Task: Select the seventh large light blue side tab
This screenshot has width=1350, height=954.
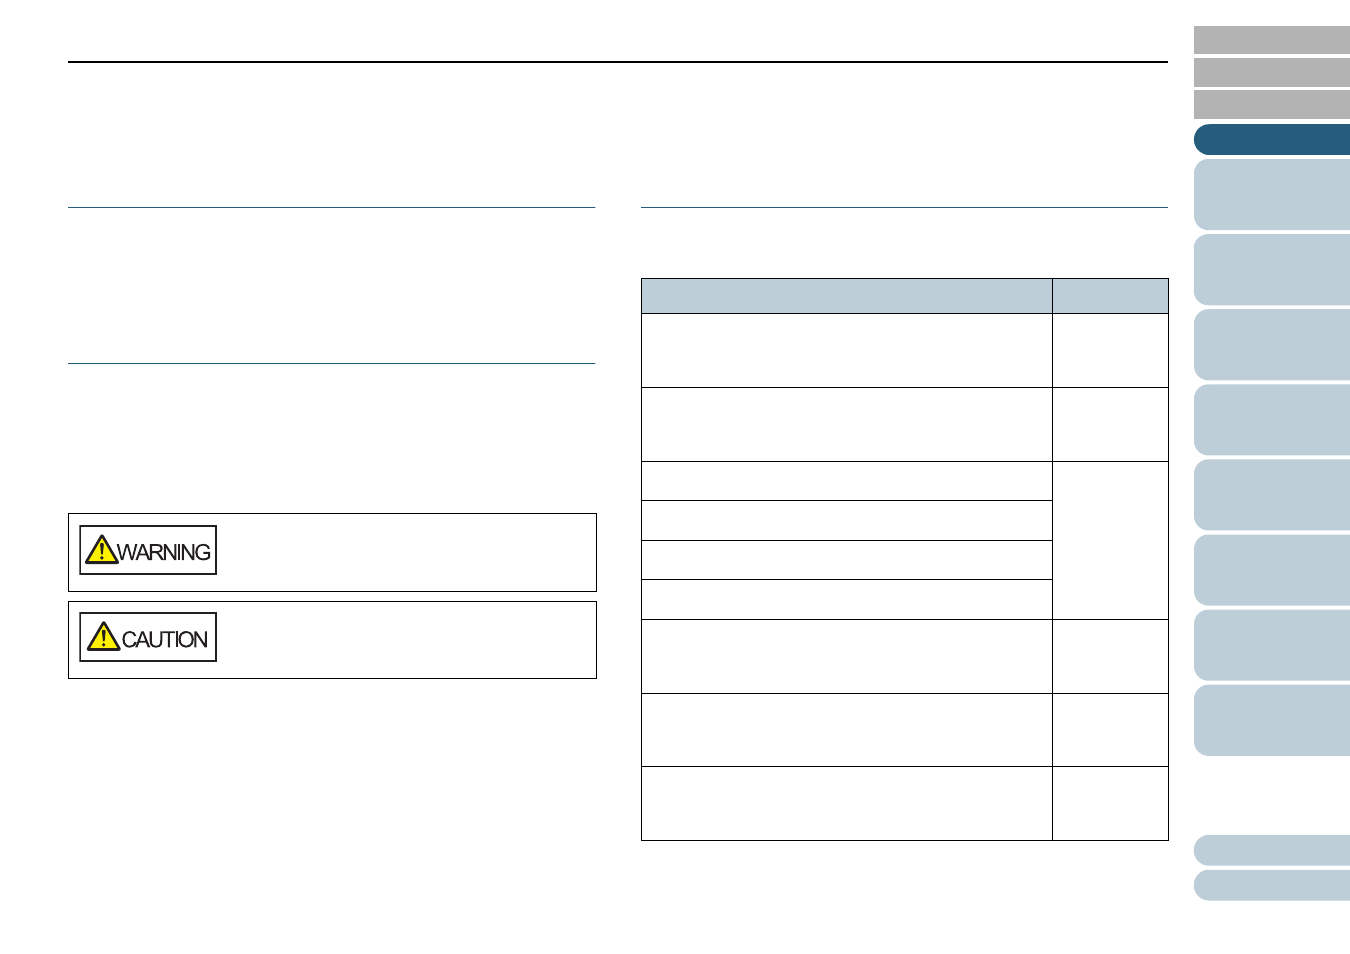Action: [x=1272, y=645]
